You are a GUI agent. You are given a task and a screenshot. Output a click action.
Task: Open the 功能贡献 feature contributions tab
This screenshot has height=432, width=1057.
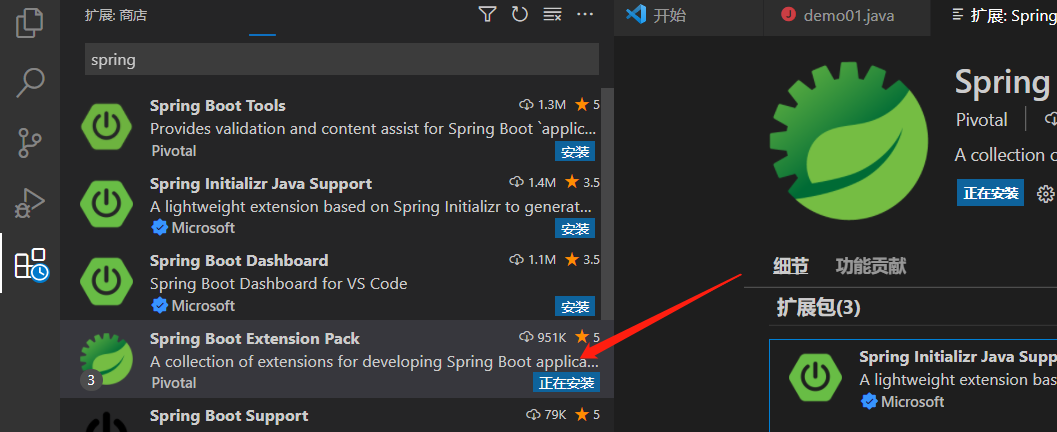pos(871,266)
